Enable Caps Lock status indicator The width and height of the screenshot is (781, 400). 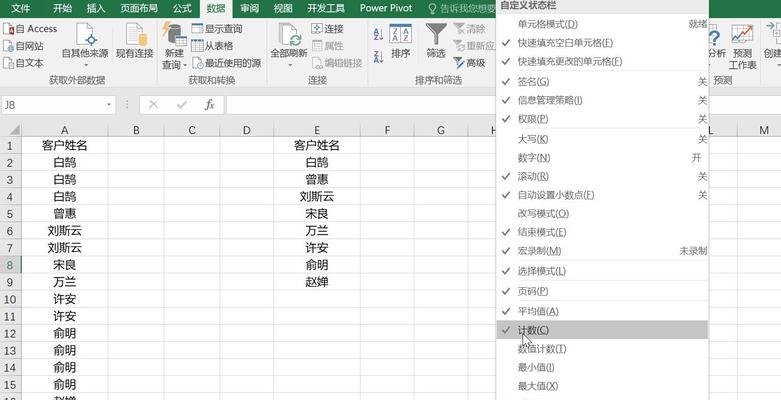tap(602, 139)
